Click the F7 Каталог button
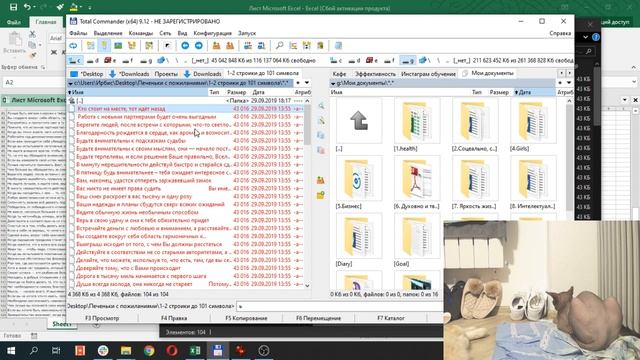The height and width of the screenshot is (360, 640). tap(391, 318)
